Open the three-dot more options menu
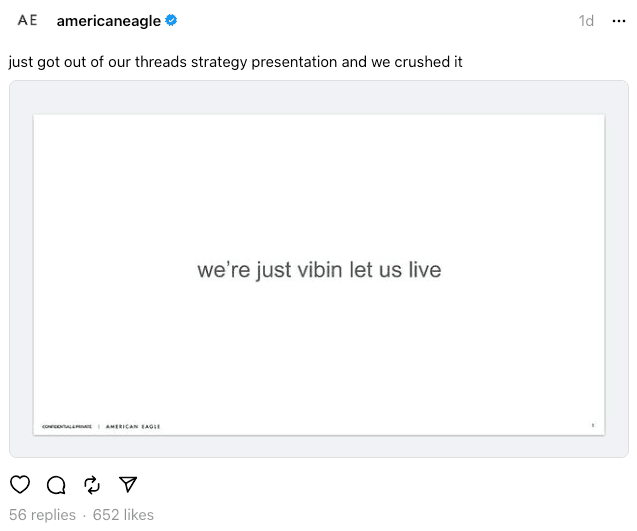Image resolution: width=637 pixels, height=531 pixels. click(x=619, y=21)
